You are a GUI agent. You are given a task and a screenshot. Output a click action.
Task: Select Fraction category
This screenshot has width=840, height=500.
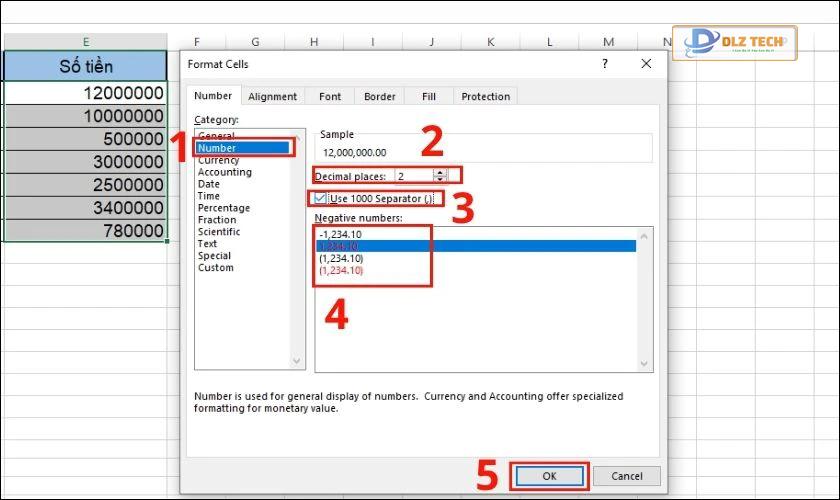point(217,220)
